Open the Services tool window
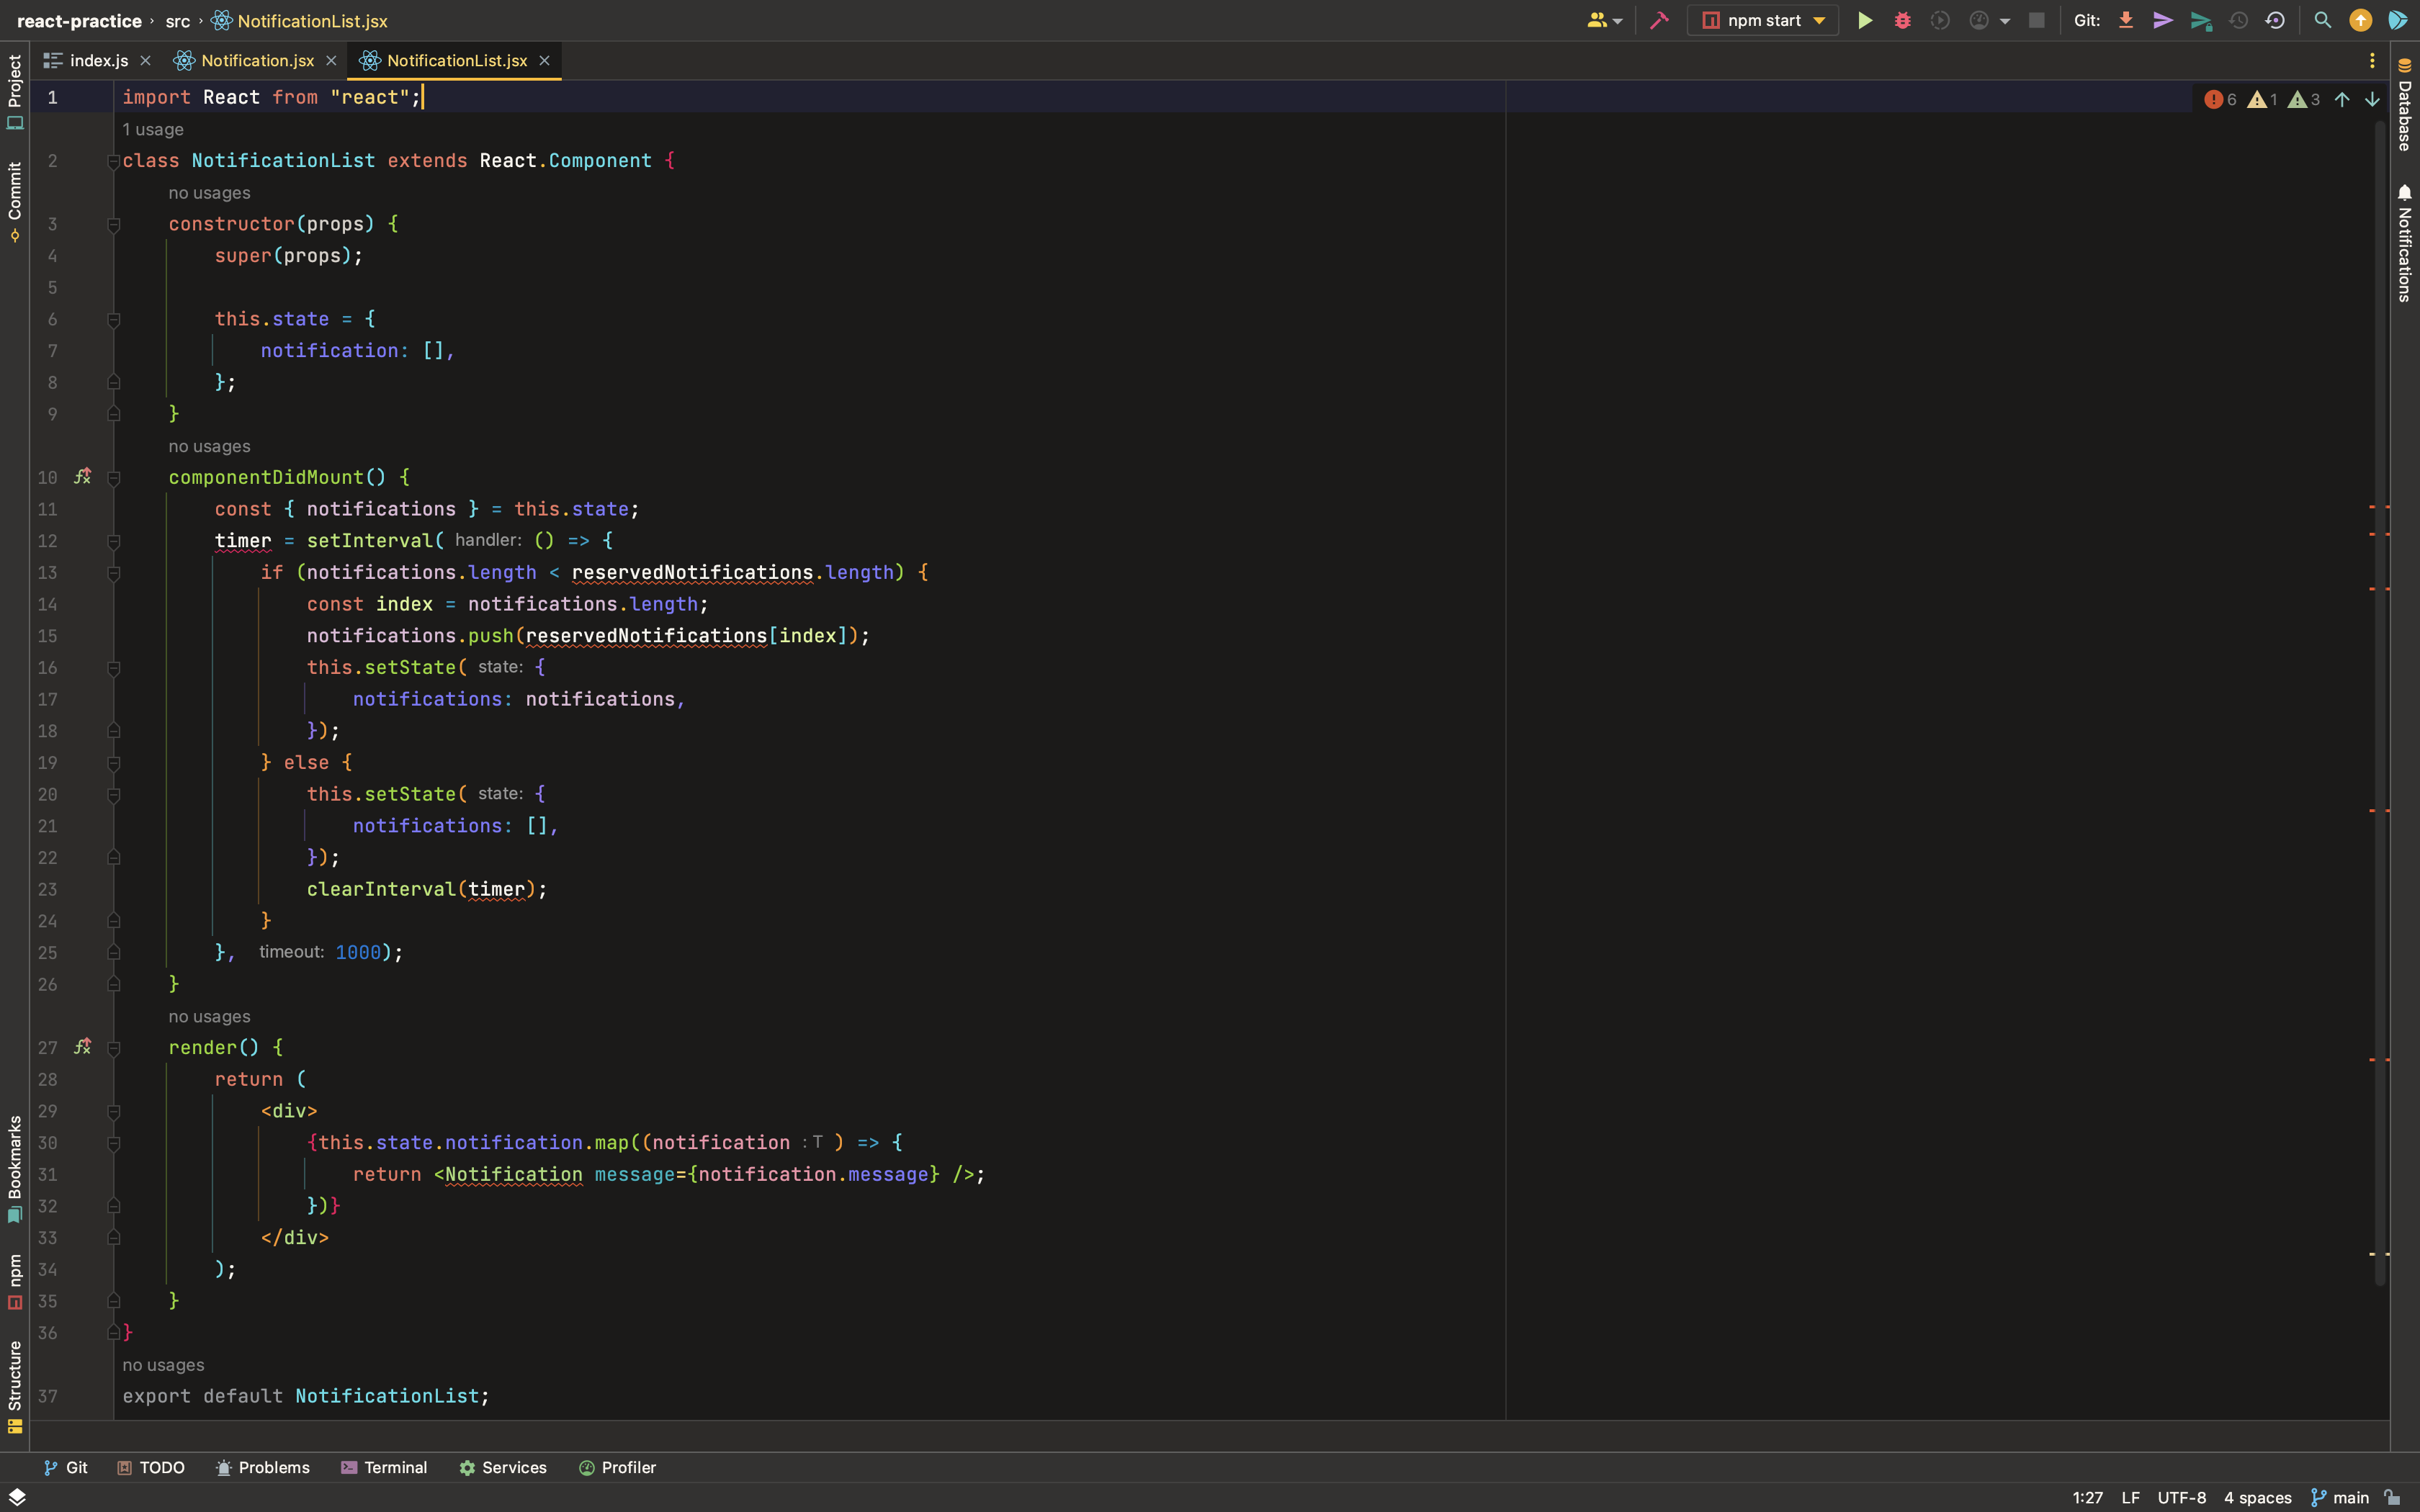This screenshot has height=1512, width=2420. coord(503,1467)
